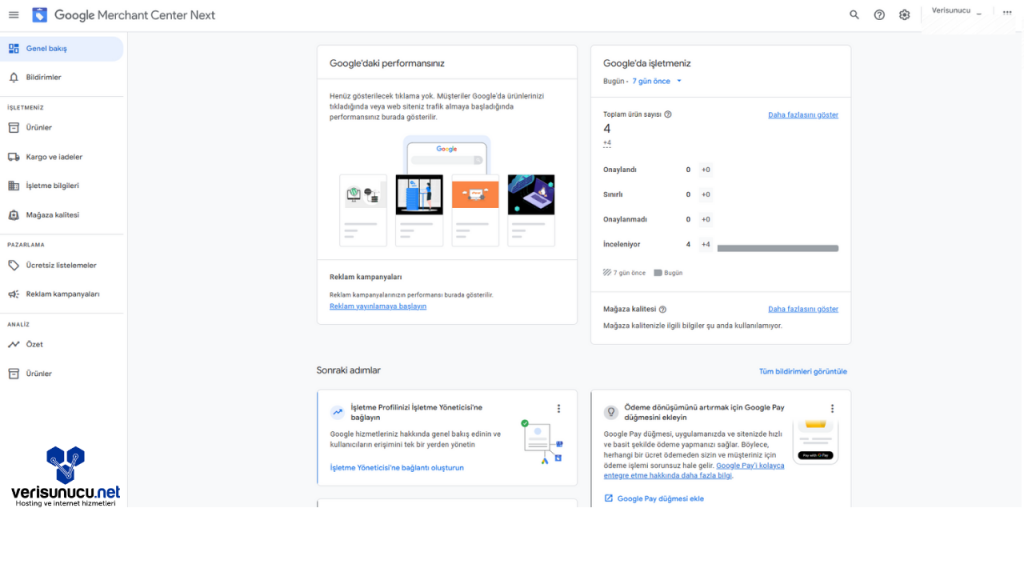This screenshot has height=576, width=1024.
Task: Open the settings gear icon
Action: click(904, 14)
